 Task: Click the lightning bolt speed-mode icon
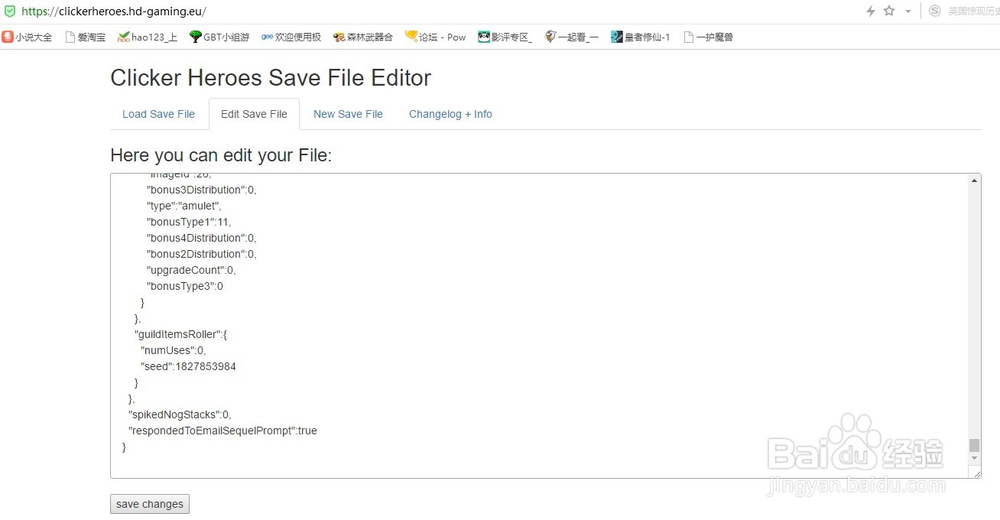(871, 11)
